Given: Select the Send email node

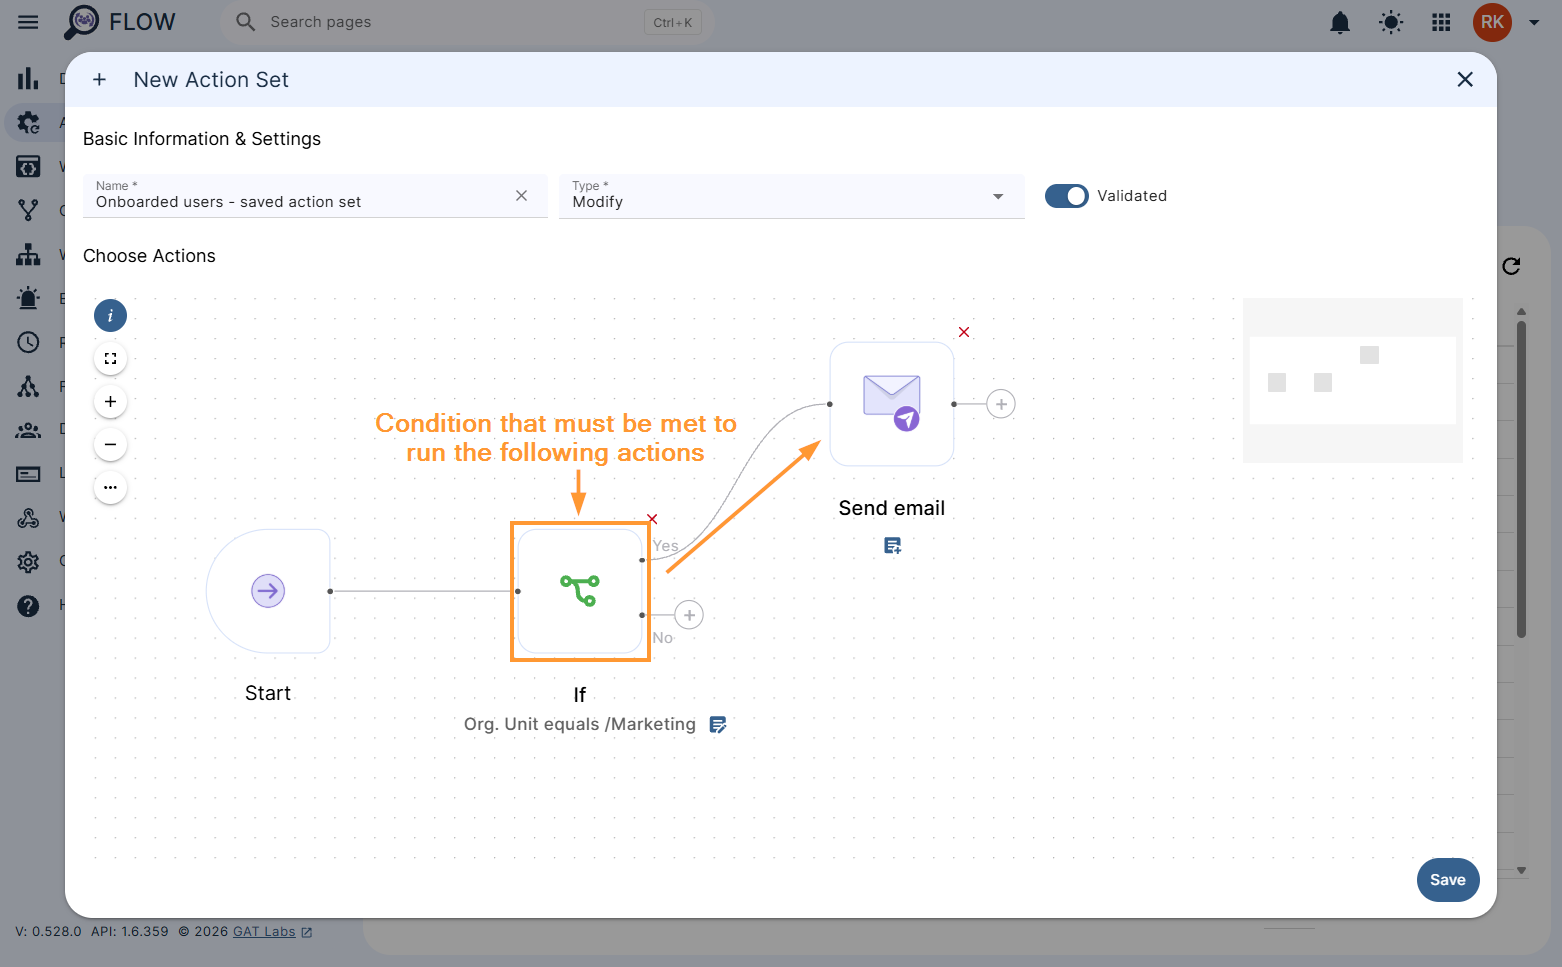Looking at the screenshot, I should click(x=892, y=404).
